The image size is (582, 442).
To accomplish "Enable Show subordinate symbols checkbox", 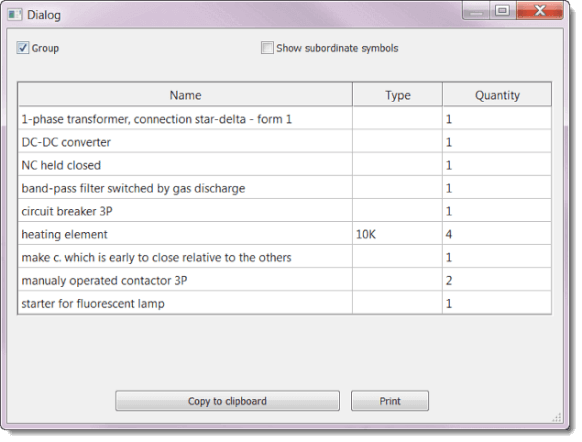I will pyautogui.click(x=267, y=48).
